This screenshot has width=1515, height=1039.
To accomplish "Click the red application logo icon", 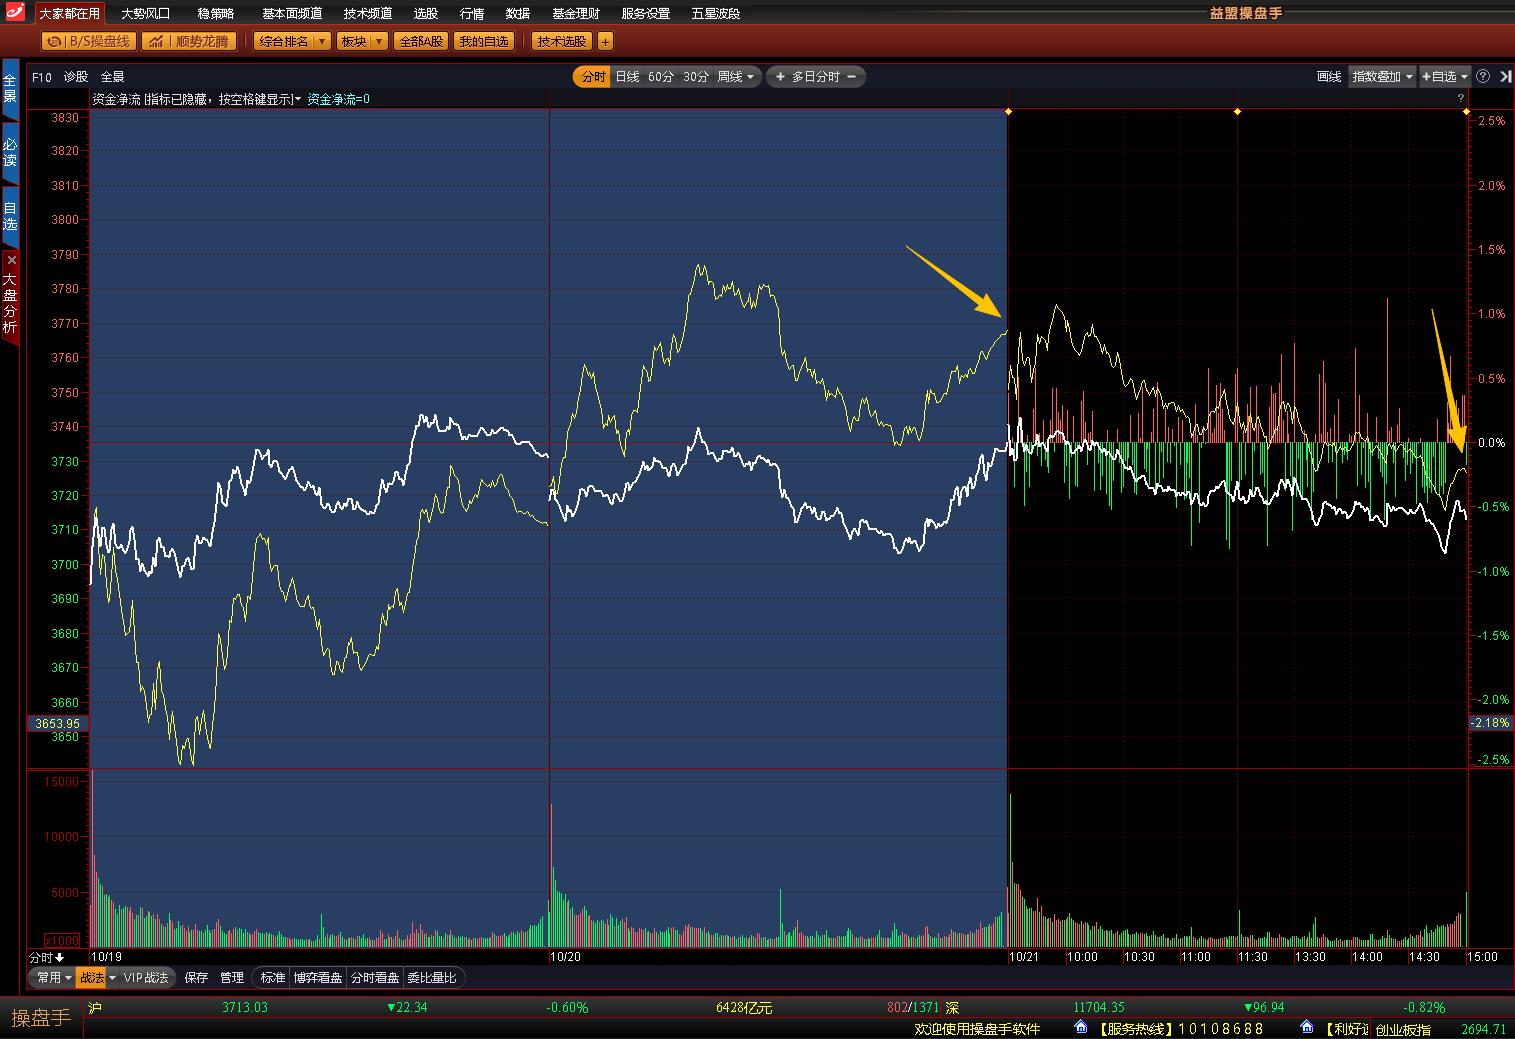I will [x=15, y=13].
